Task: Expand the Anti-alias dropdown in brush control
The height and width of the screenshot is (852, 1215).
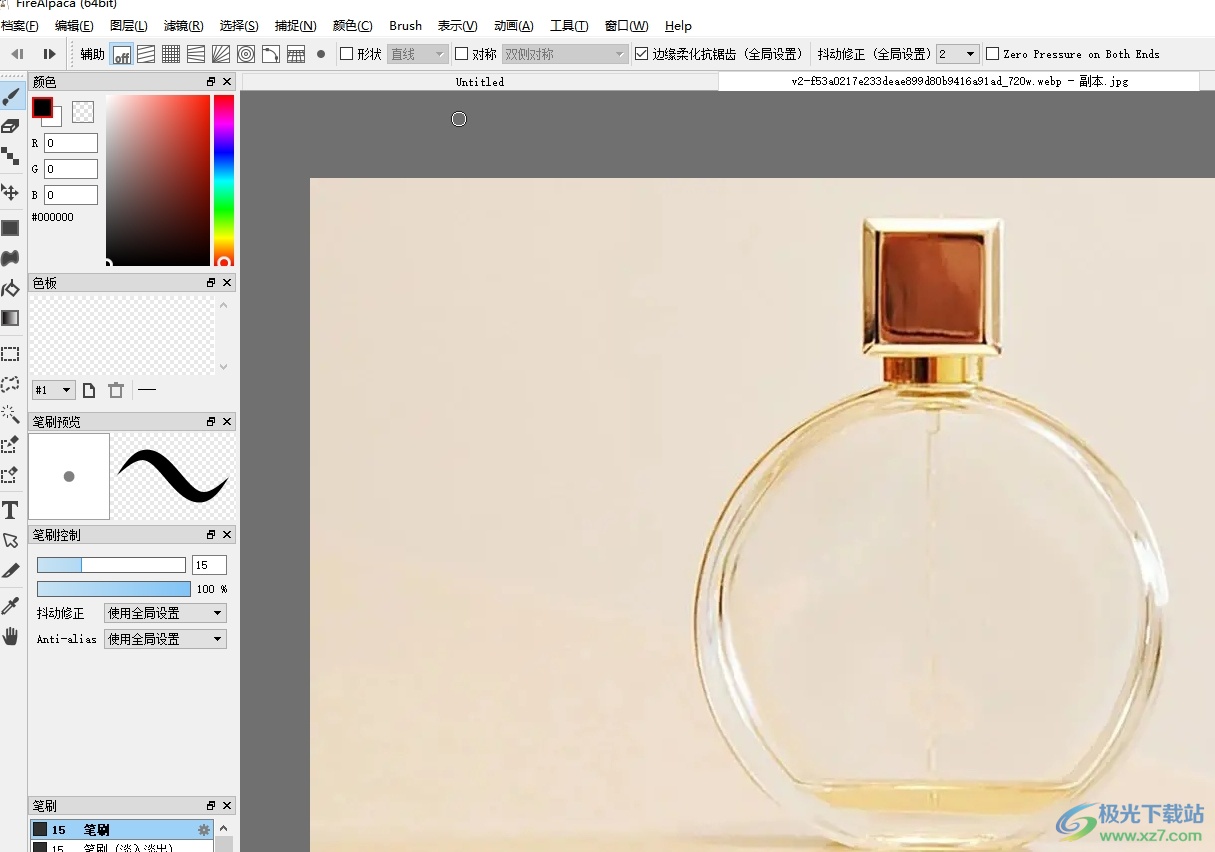Action: click(x=165, y=639)
